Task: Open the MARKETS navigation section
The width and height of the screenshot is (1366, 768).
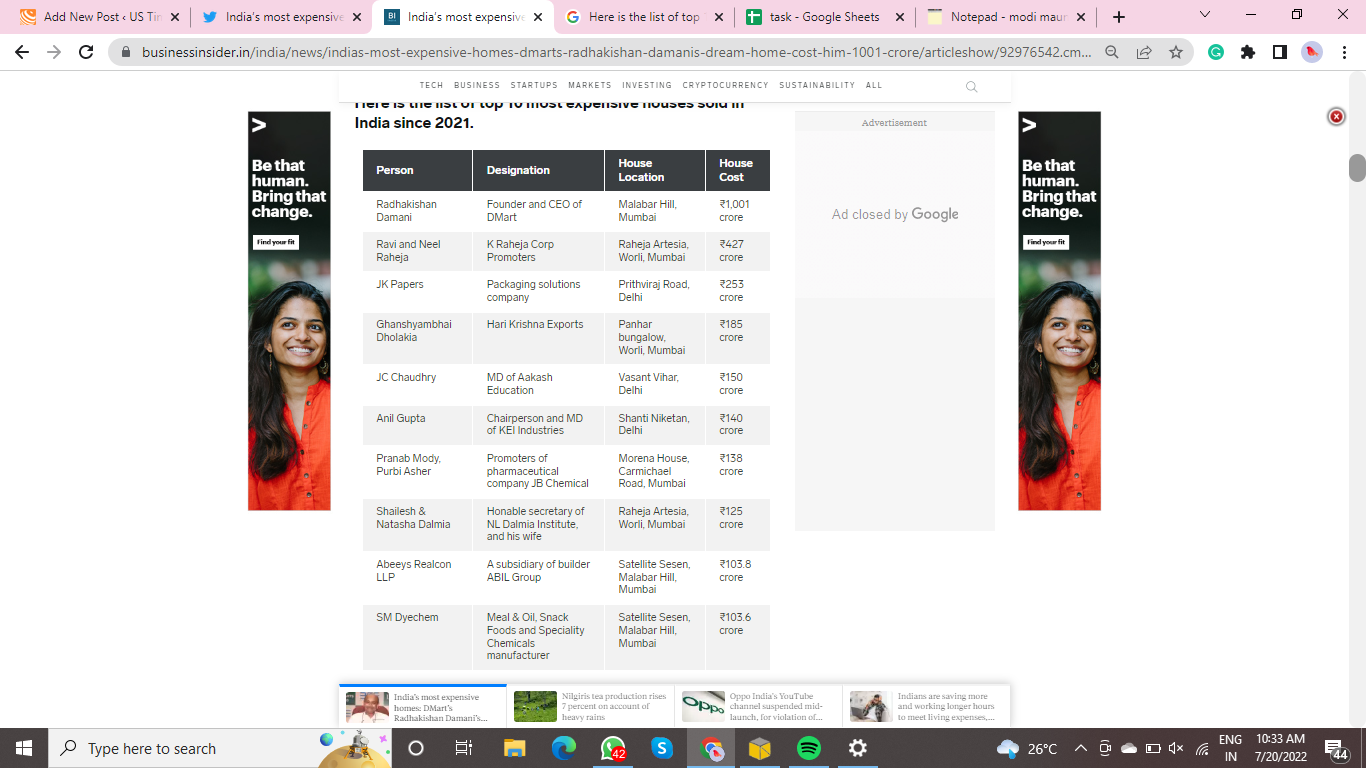Action: 590,86
